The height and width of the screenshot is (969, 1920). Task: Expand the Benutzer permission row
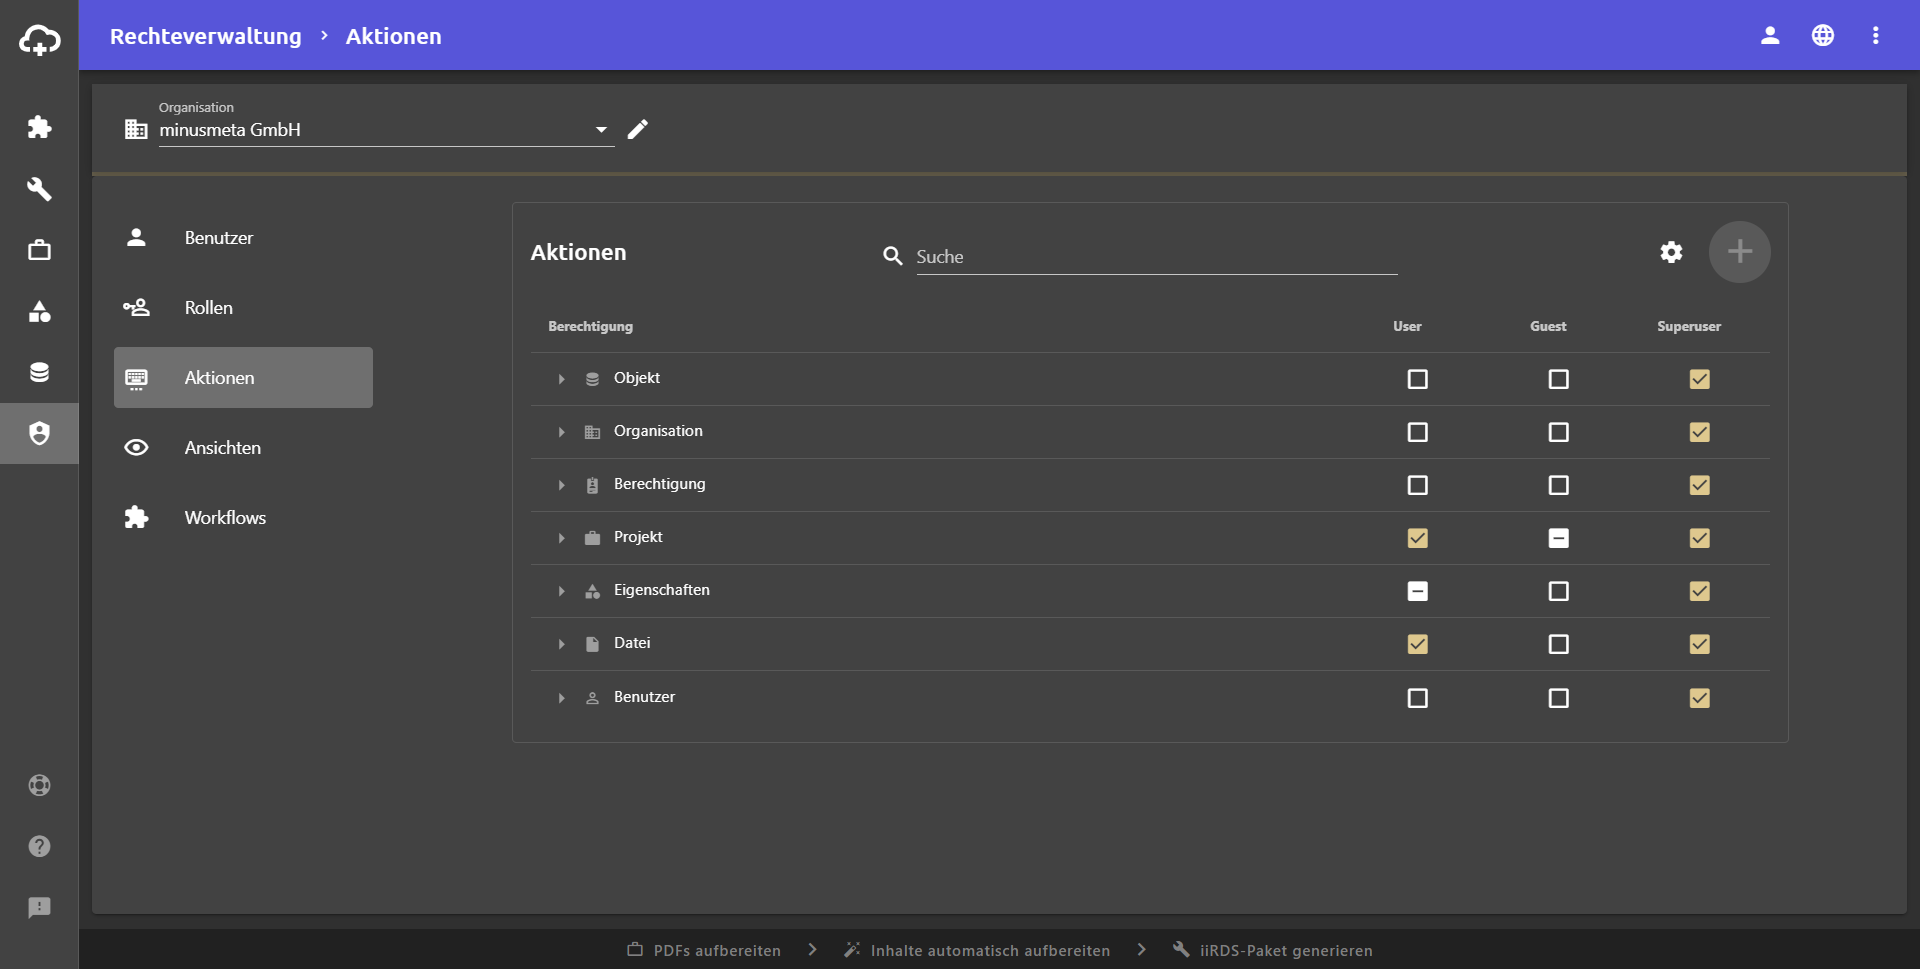tap(561, 698)
